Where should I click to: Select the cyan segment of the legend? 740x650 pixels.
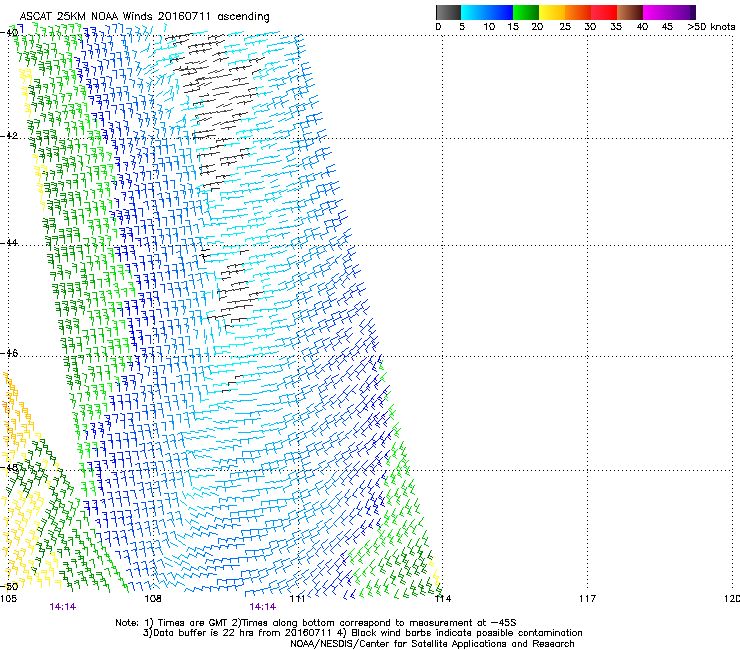pos(474,12)
